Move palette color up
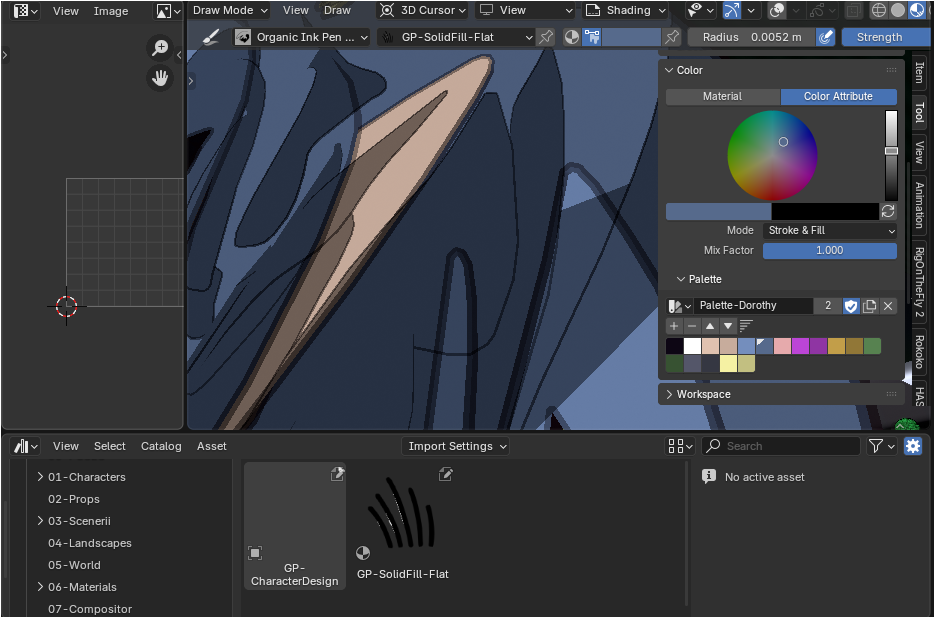This screenshot has width=935, height=618. point(710,326)
